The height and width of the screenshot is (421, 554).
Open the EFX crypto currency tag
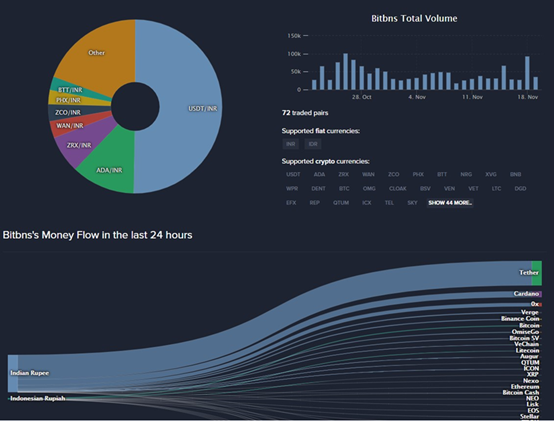click(x=291, y=203)
